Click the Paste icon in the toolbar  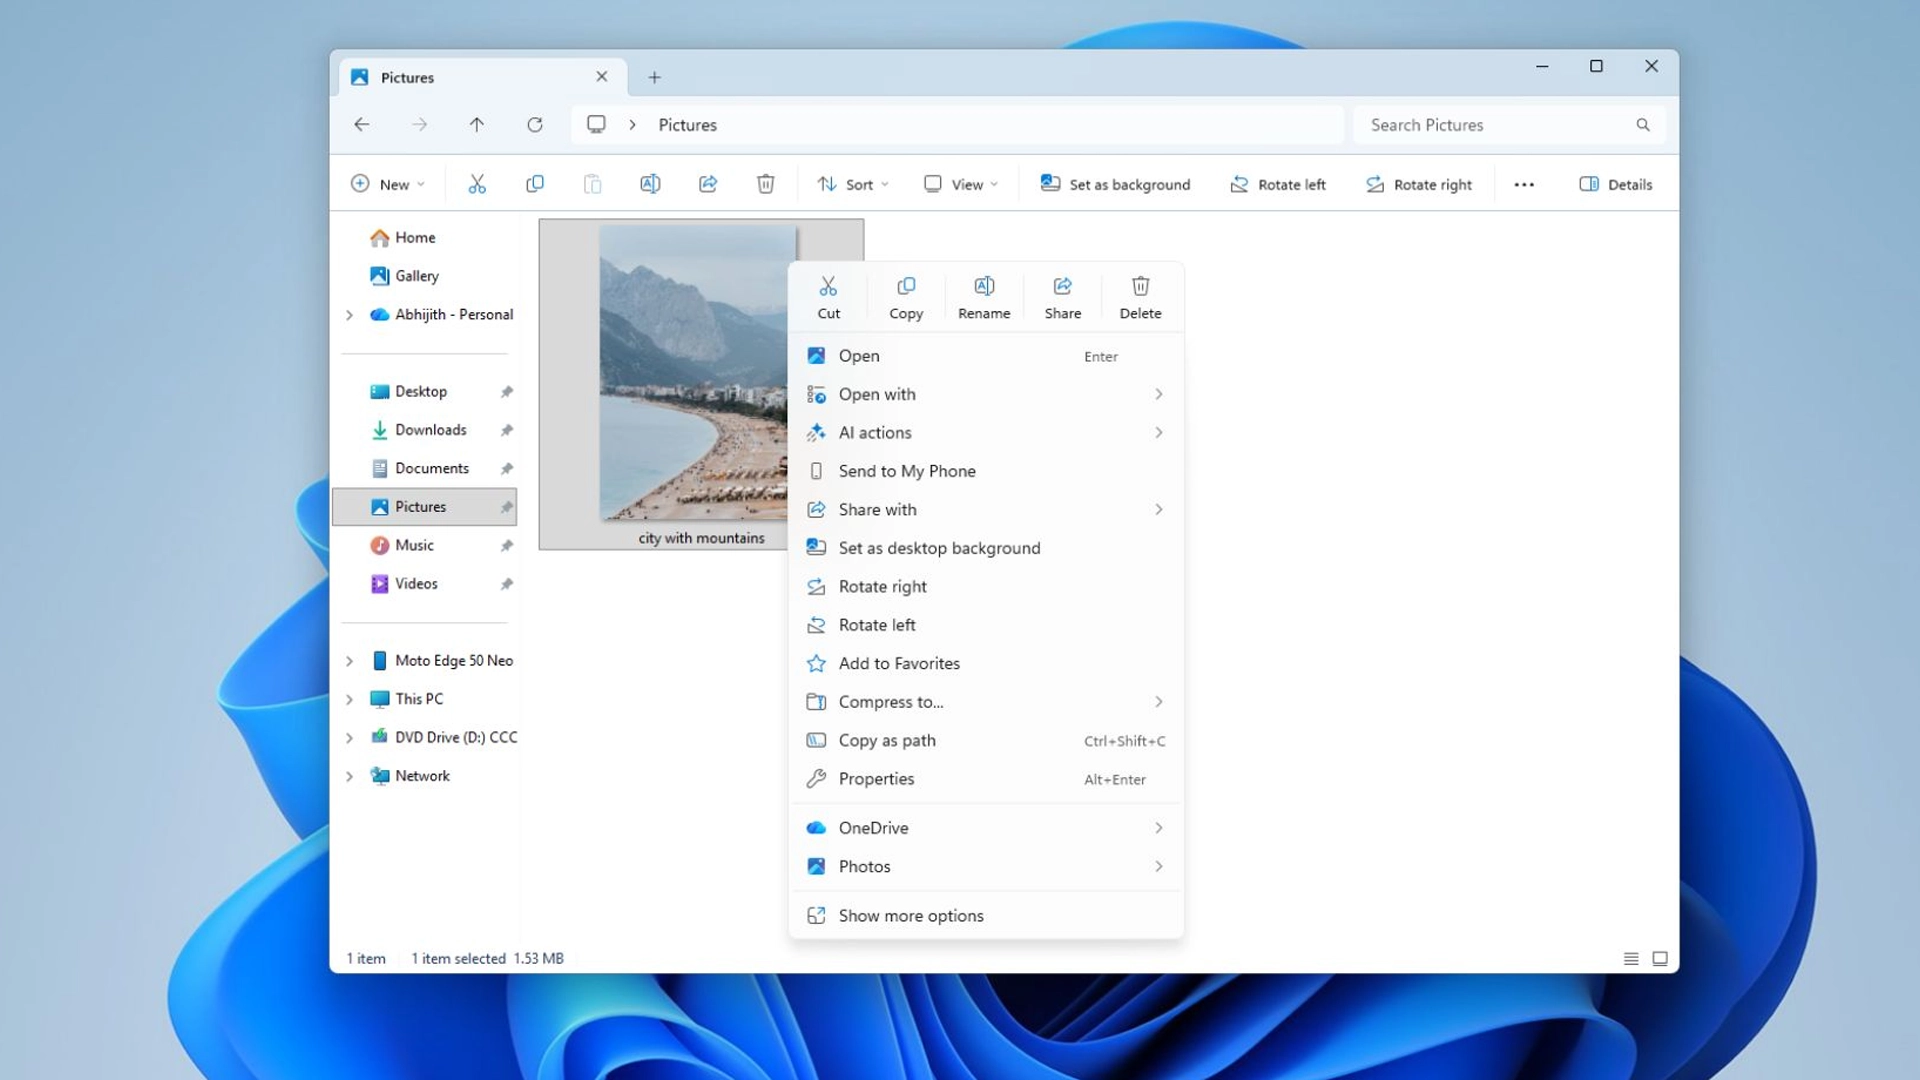coord(593,184)
